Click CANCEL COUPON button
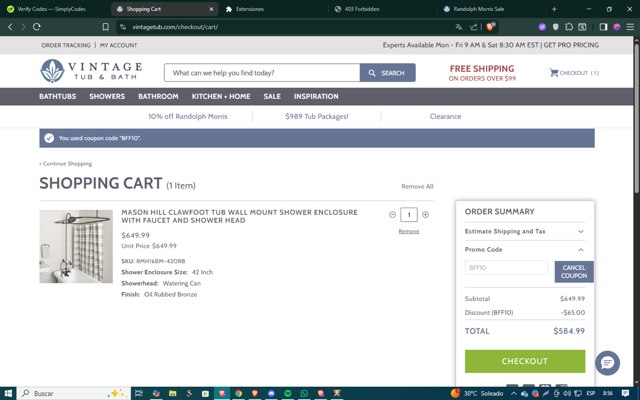The height and width of the screenshot is (400, 640). [574, 272]
